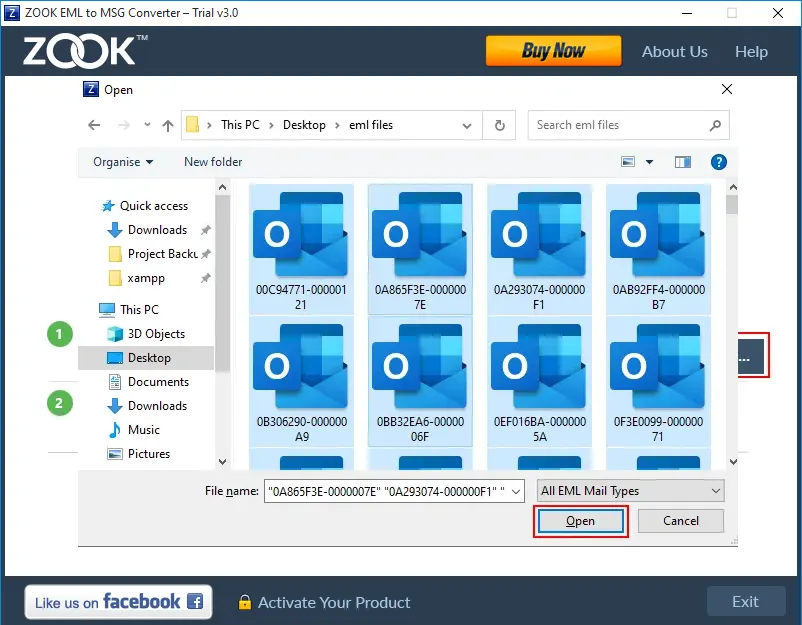This screenshot has width=802, height=625.
Task: Click eml files in address breadcrumb
Action: (x=371, y=125)
